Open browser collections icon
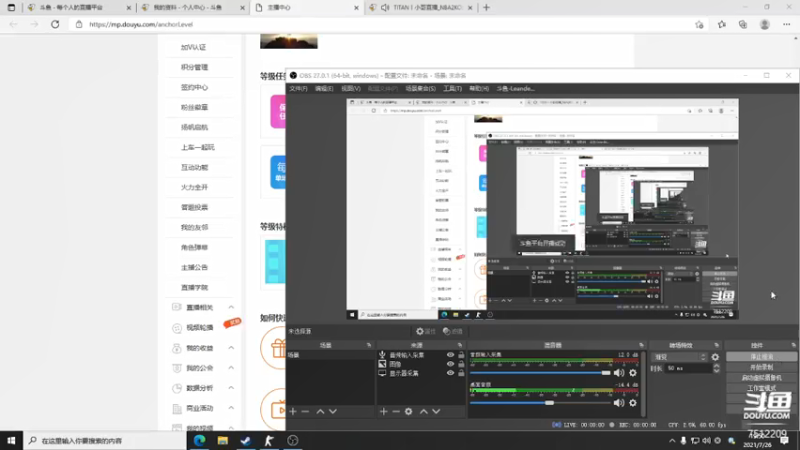 coord(743,24)
